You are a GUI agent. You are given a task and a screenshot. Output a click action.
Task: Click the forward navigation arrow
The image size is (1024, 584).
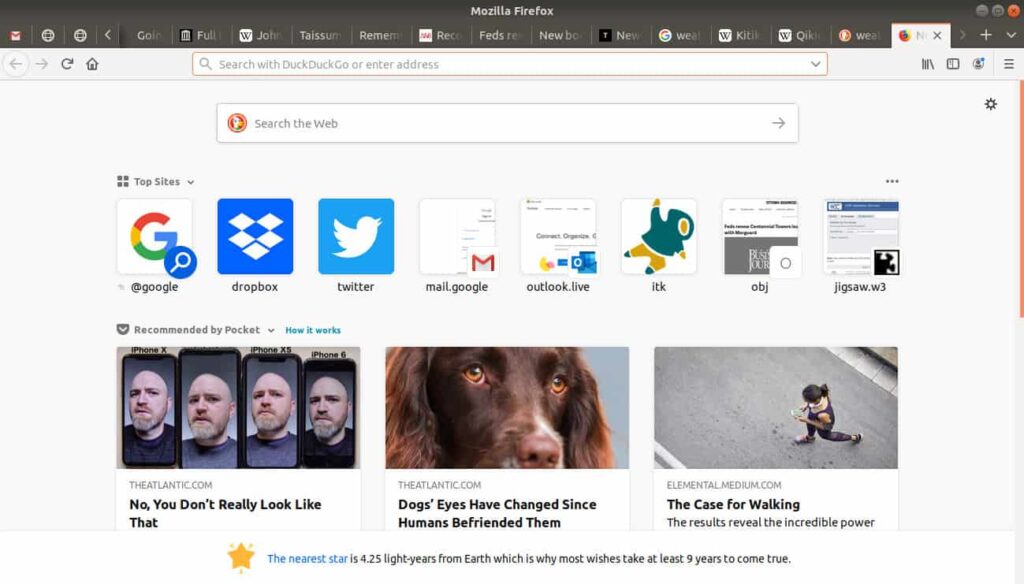pos(42,64)
